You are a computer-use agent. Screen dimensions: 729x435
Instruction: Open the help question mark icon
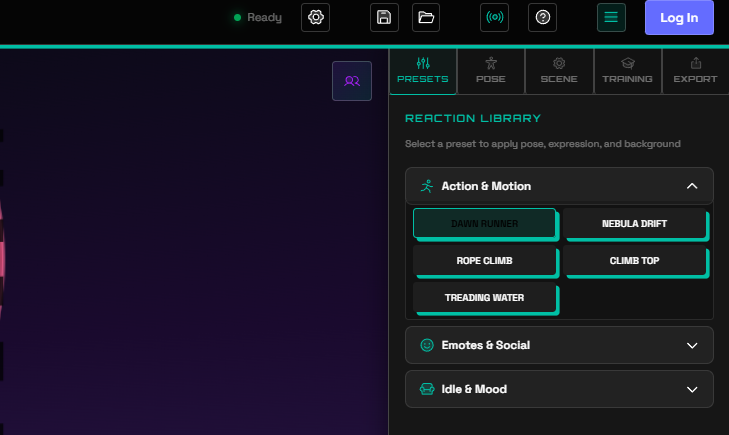(543, 18)
